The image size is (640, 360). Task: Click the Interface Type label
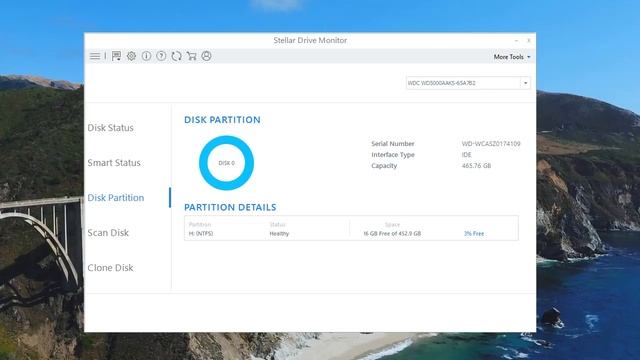point(393,155)
